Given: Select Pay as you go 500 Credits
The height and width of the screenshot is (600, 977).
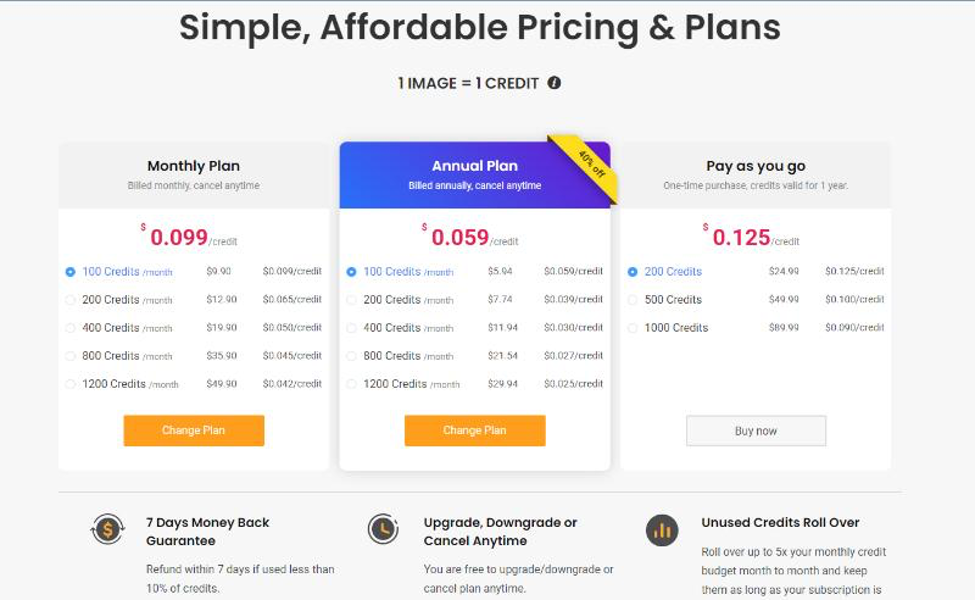Looking at the screenshot, I should pos(632,300).
